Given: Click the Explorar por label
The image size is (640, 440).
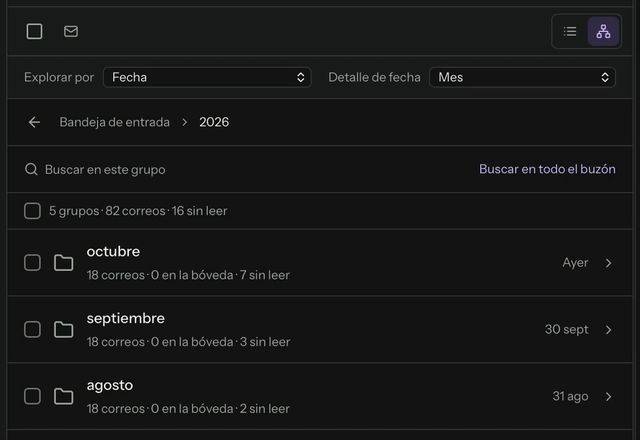Looking at the screenshot, I should (x=59, y=77).
